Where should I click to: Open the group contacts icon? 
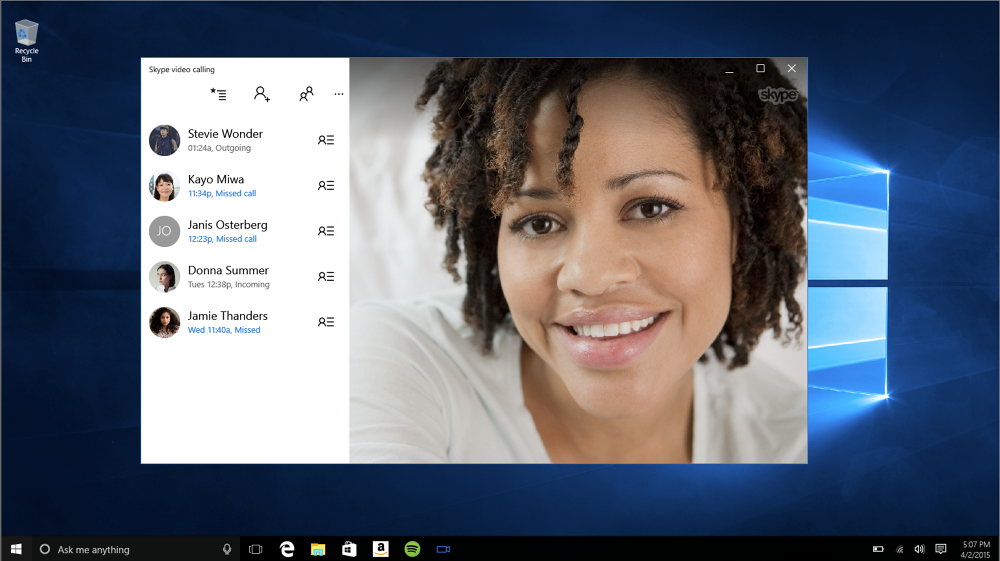click(x=306, y=94)
